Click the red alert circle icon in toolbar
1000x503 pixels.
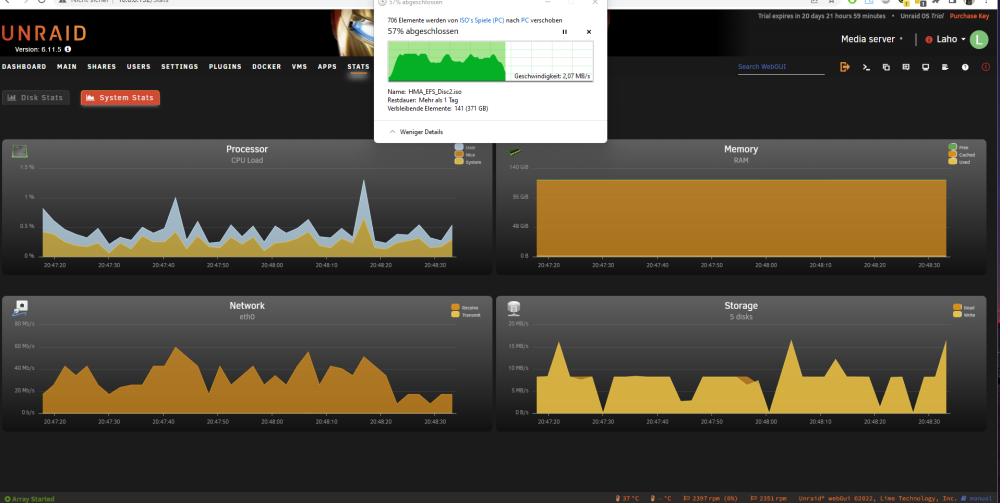point(986,67)
